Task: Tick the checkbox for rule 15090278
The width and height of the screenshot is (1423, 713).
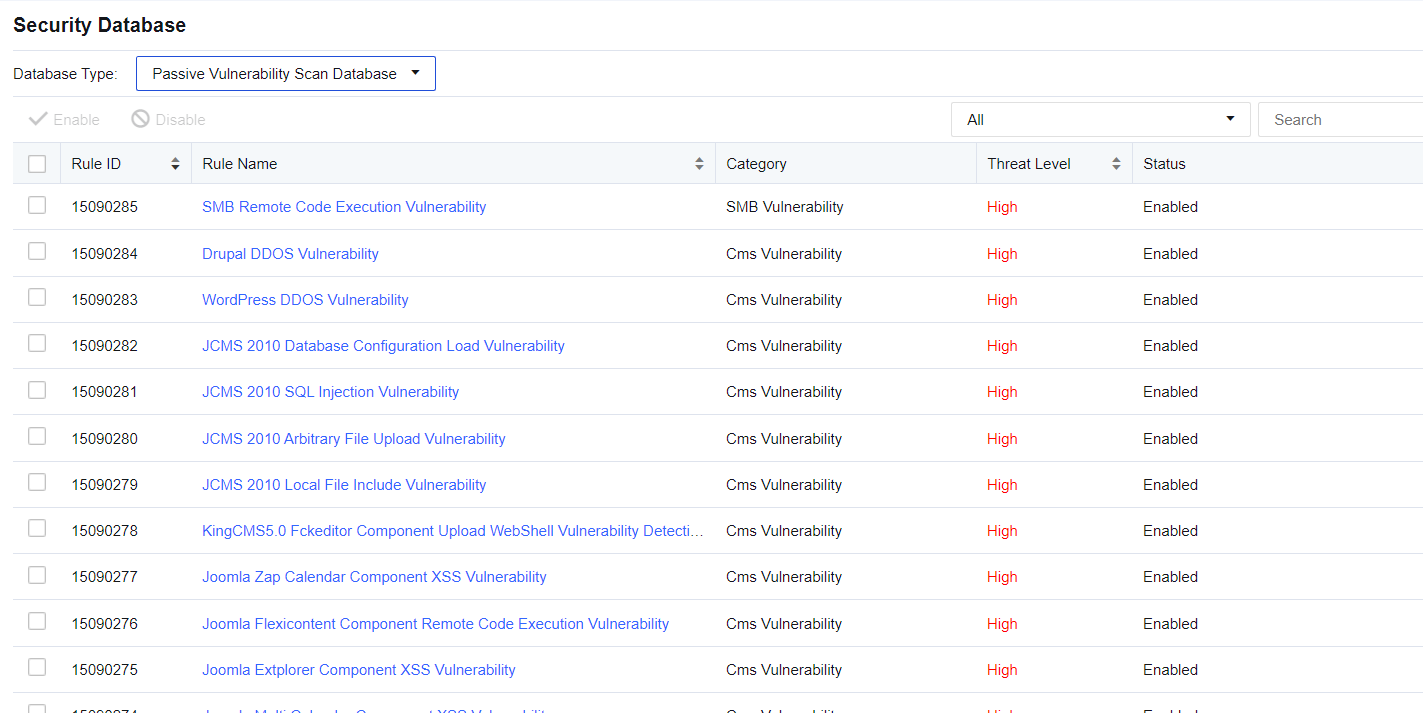Action: (x=37, y=529)
